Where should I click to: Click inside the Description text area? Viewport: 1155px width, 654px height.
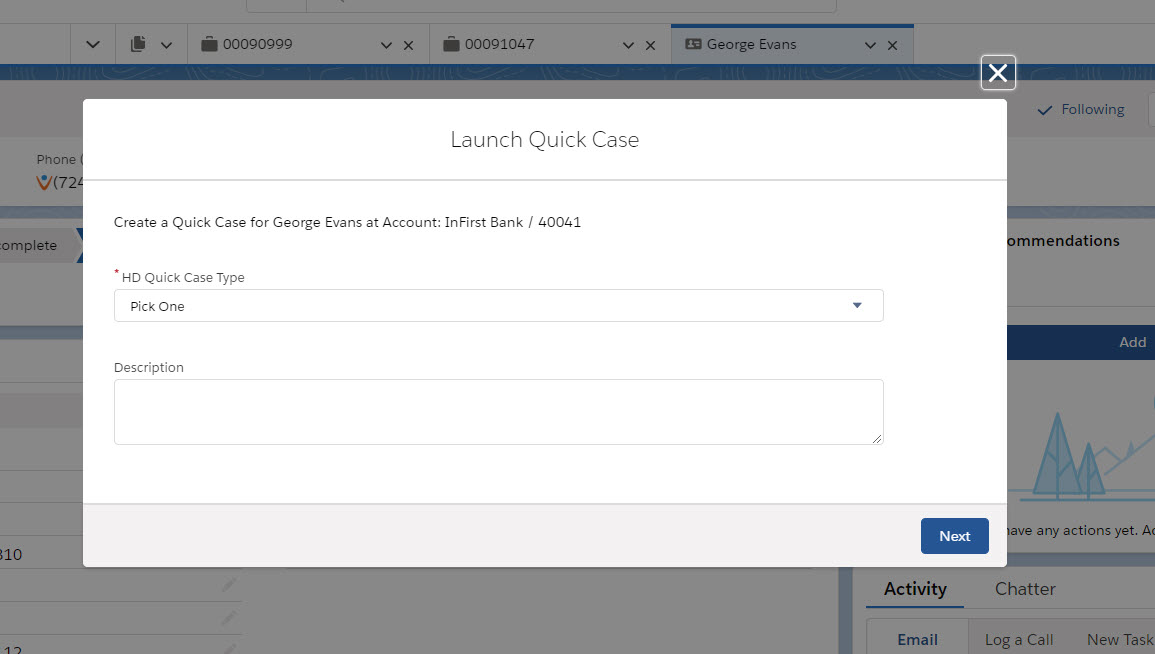[498, 411]
